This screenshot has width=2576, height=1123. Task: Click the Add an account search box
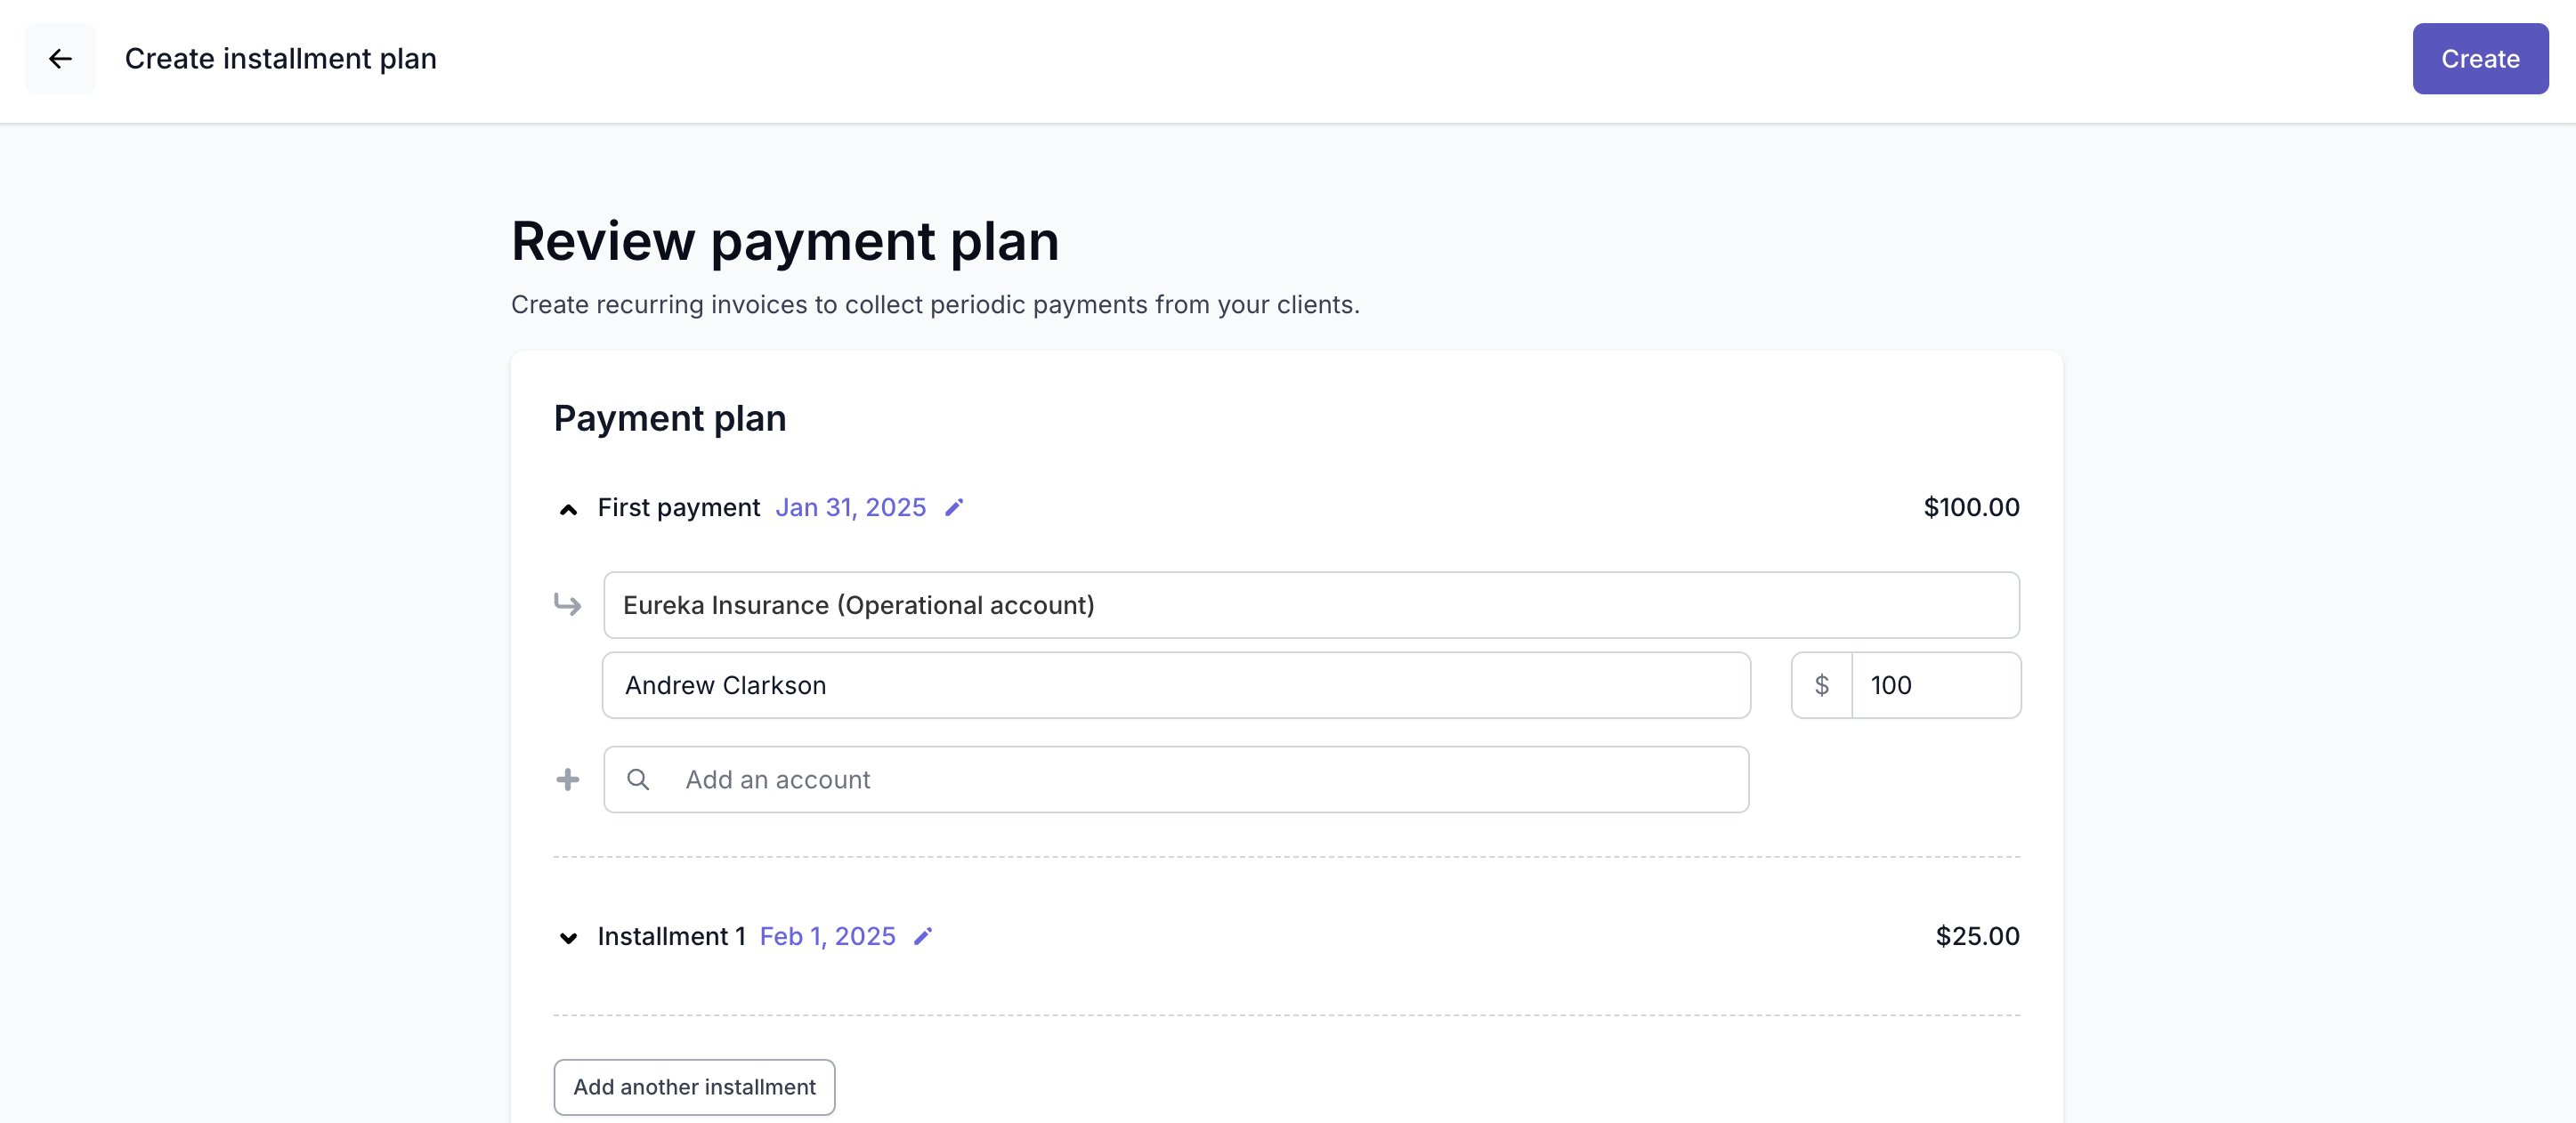click(x=1176, y=779)
